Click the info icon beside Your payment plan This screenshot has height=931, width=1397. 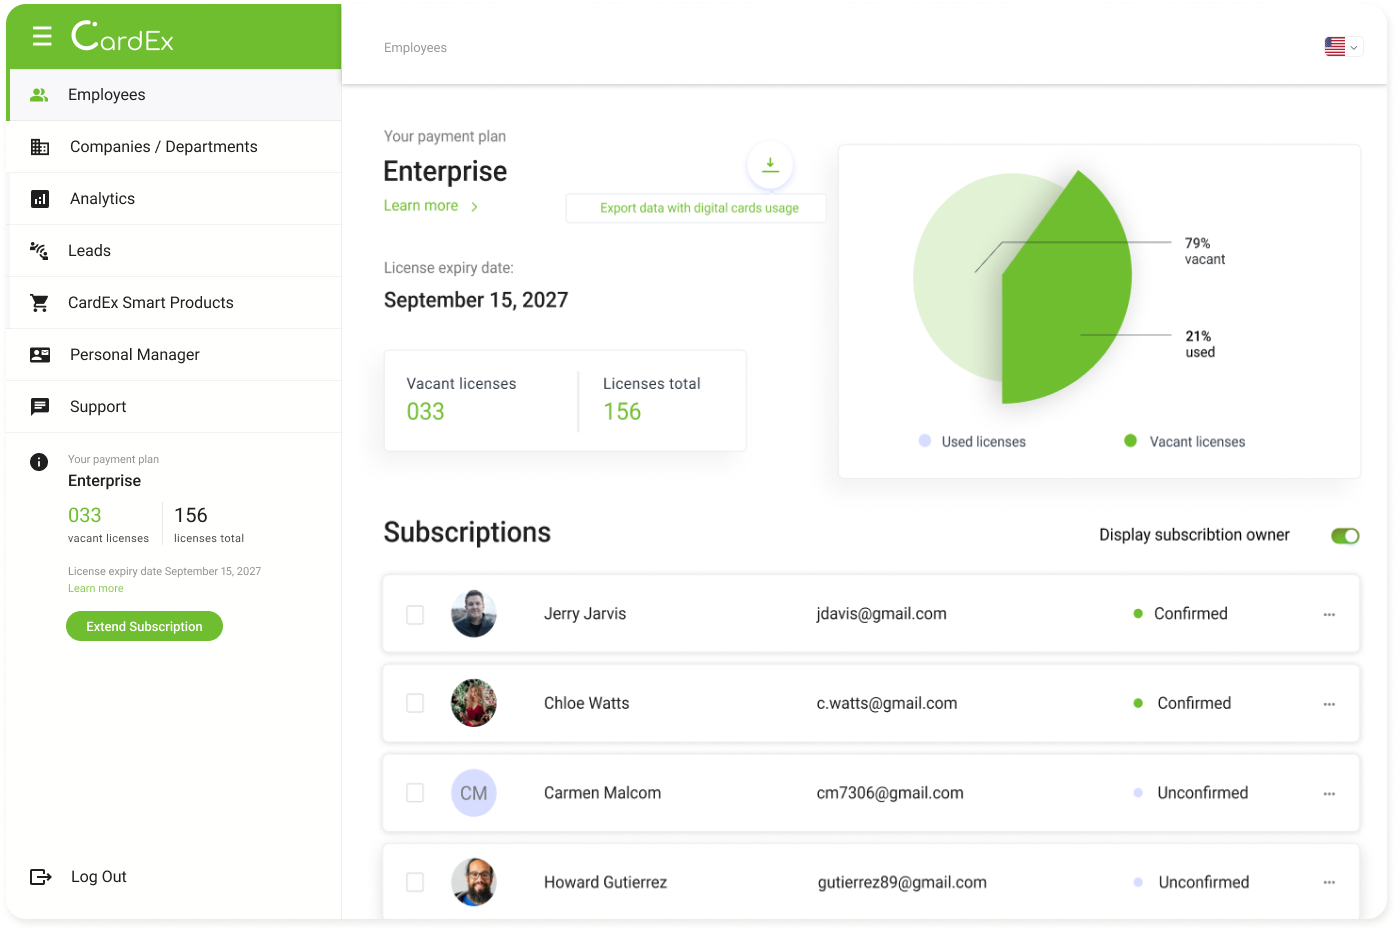(x=39, y=462)
